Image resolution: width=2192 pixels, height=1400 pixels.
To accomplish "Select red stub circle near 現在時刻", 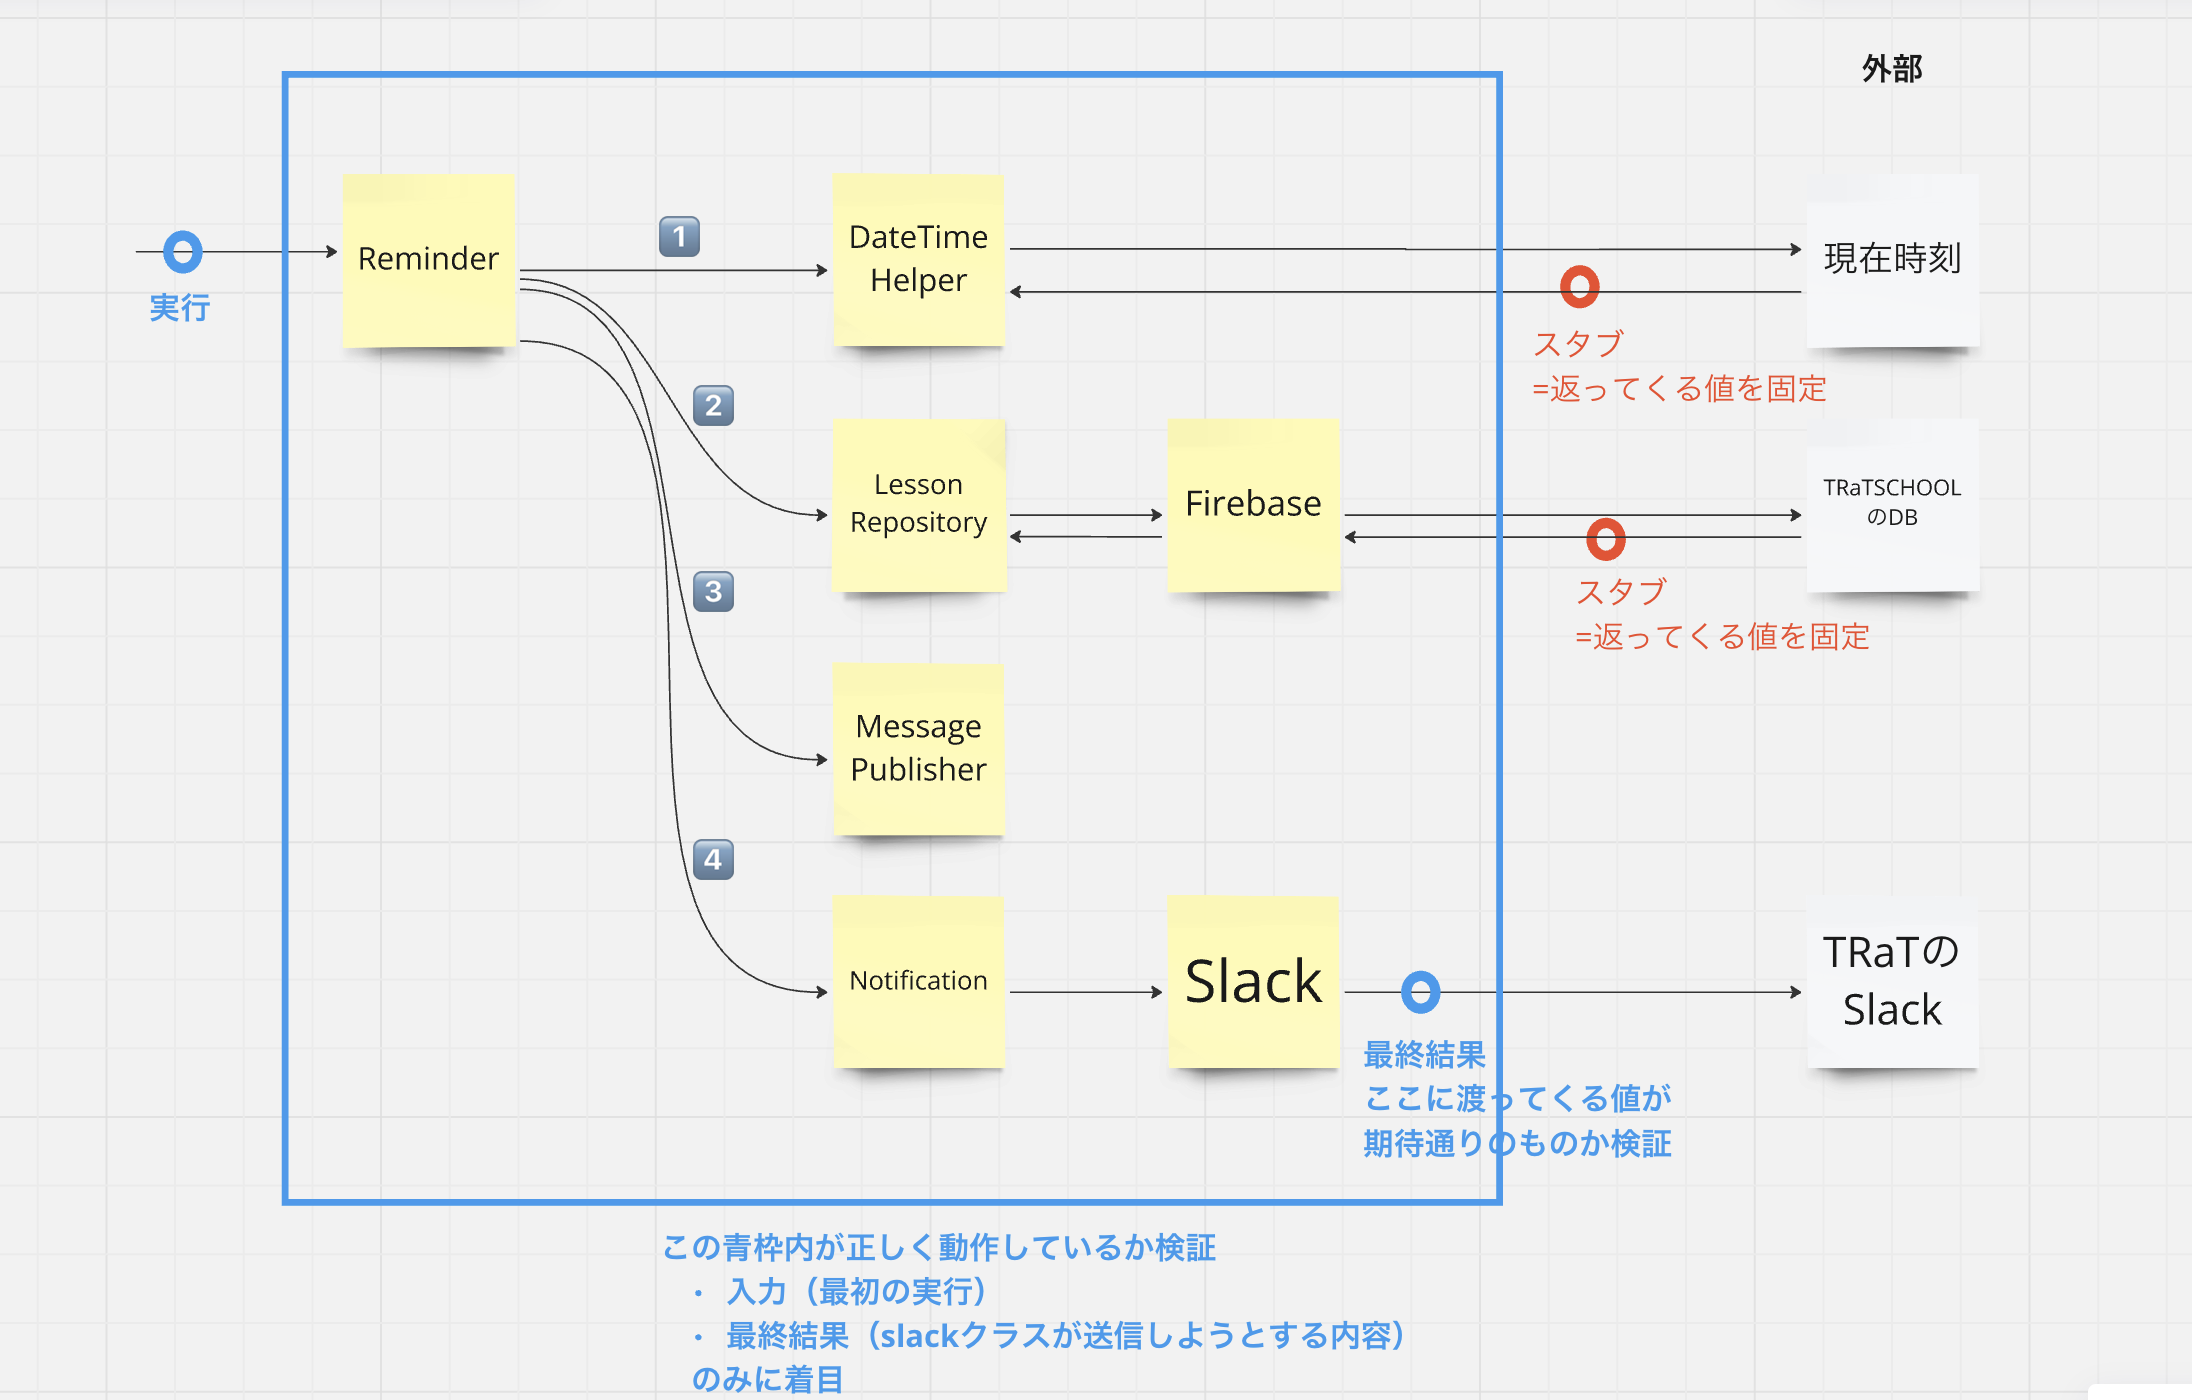I will (1579, 287).
